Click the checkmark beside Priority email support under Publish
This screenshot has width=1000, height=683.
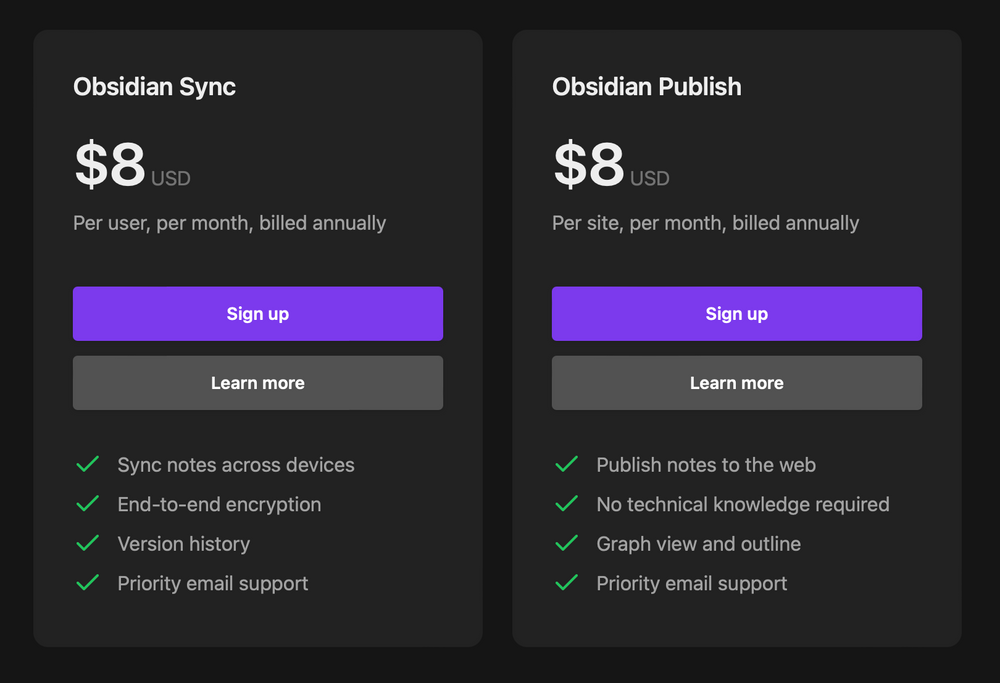point(566,583)
